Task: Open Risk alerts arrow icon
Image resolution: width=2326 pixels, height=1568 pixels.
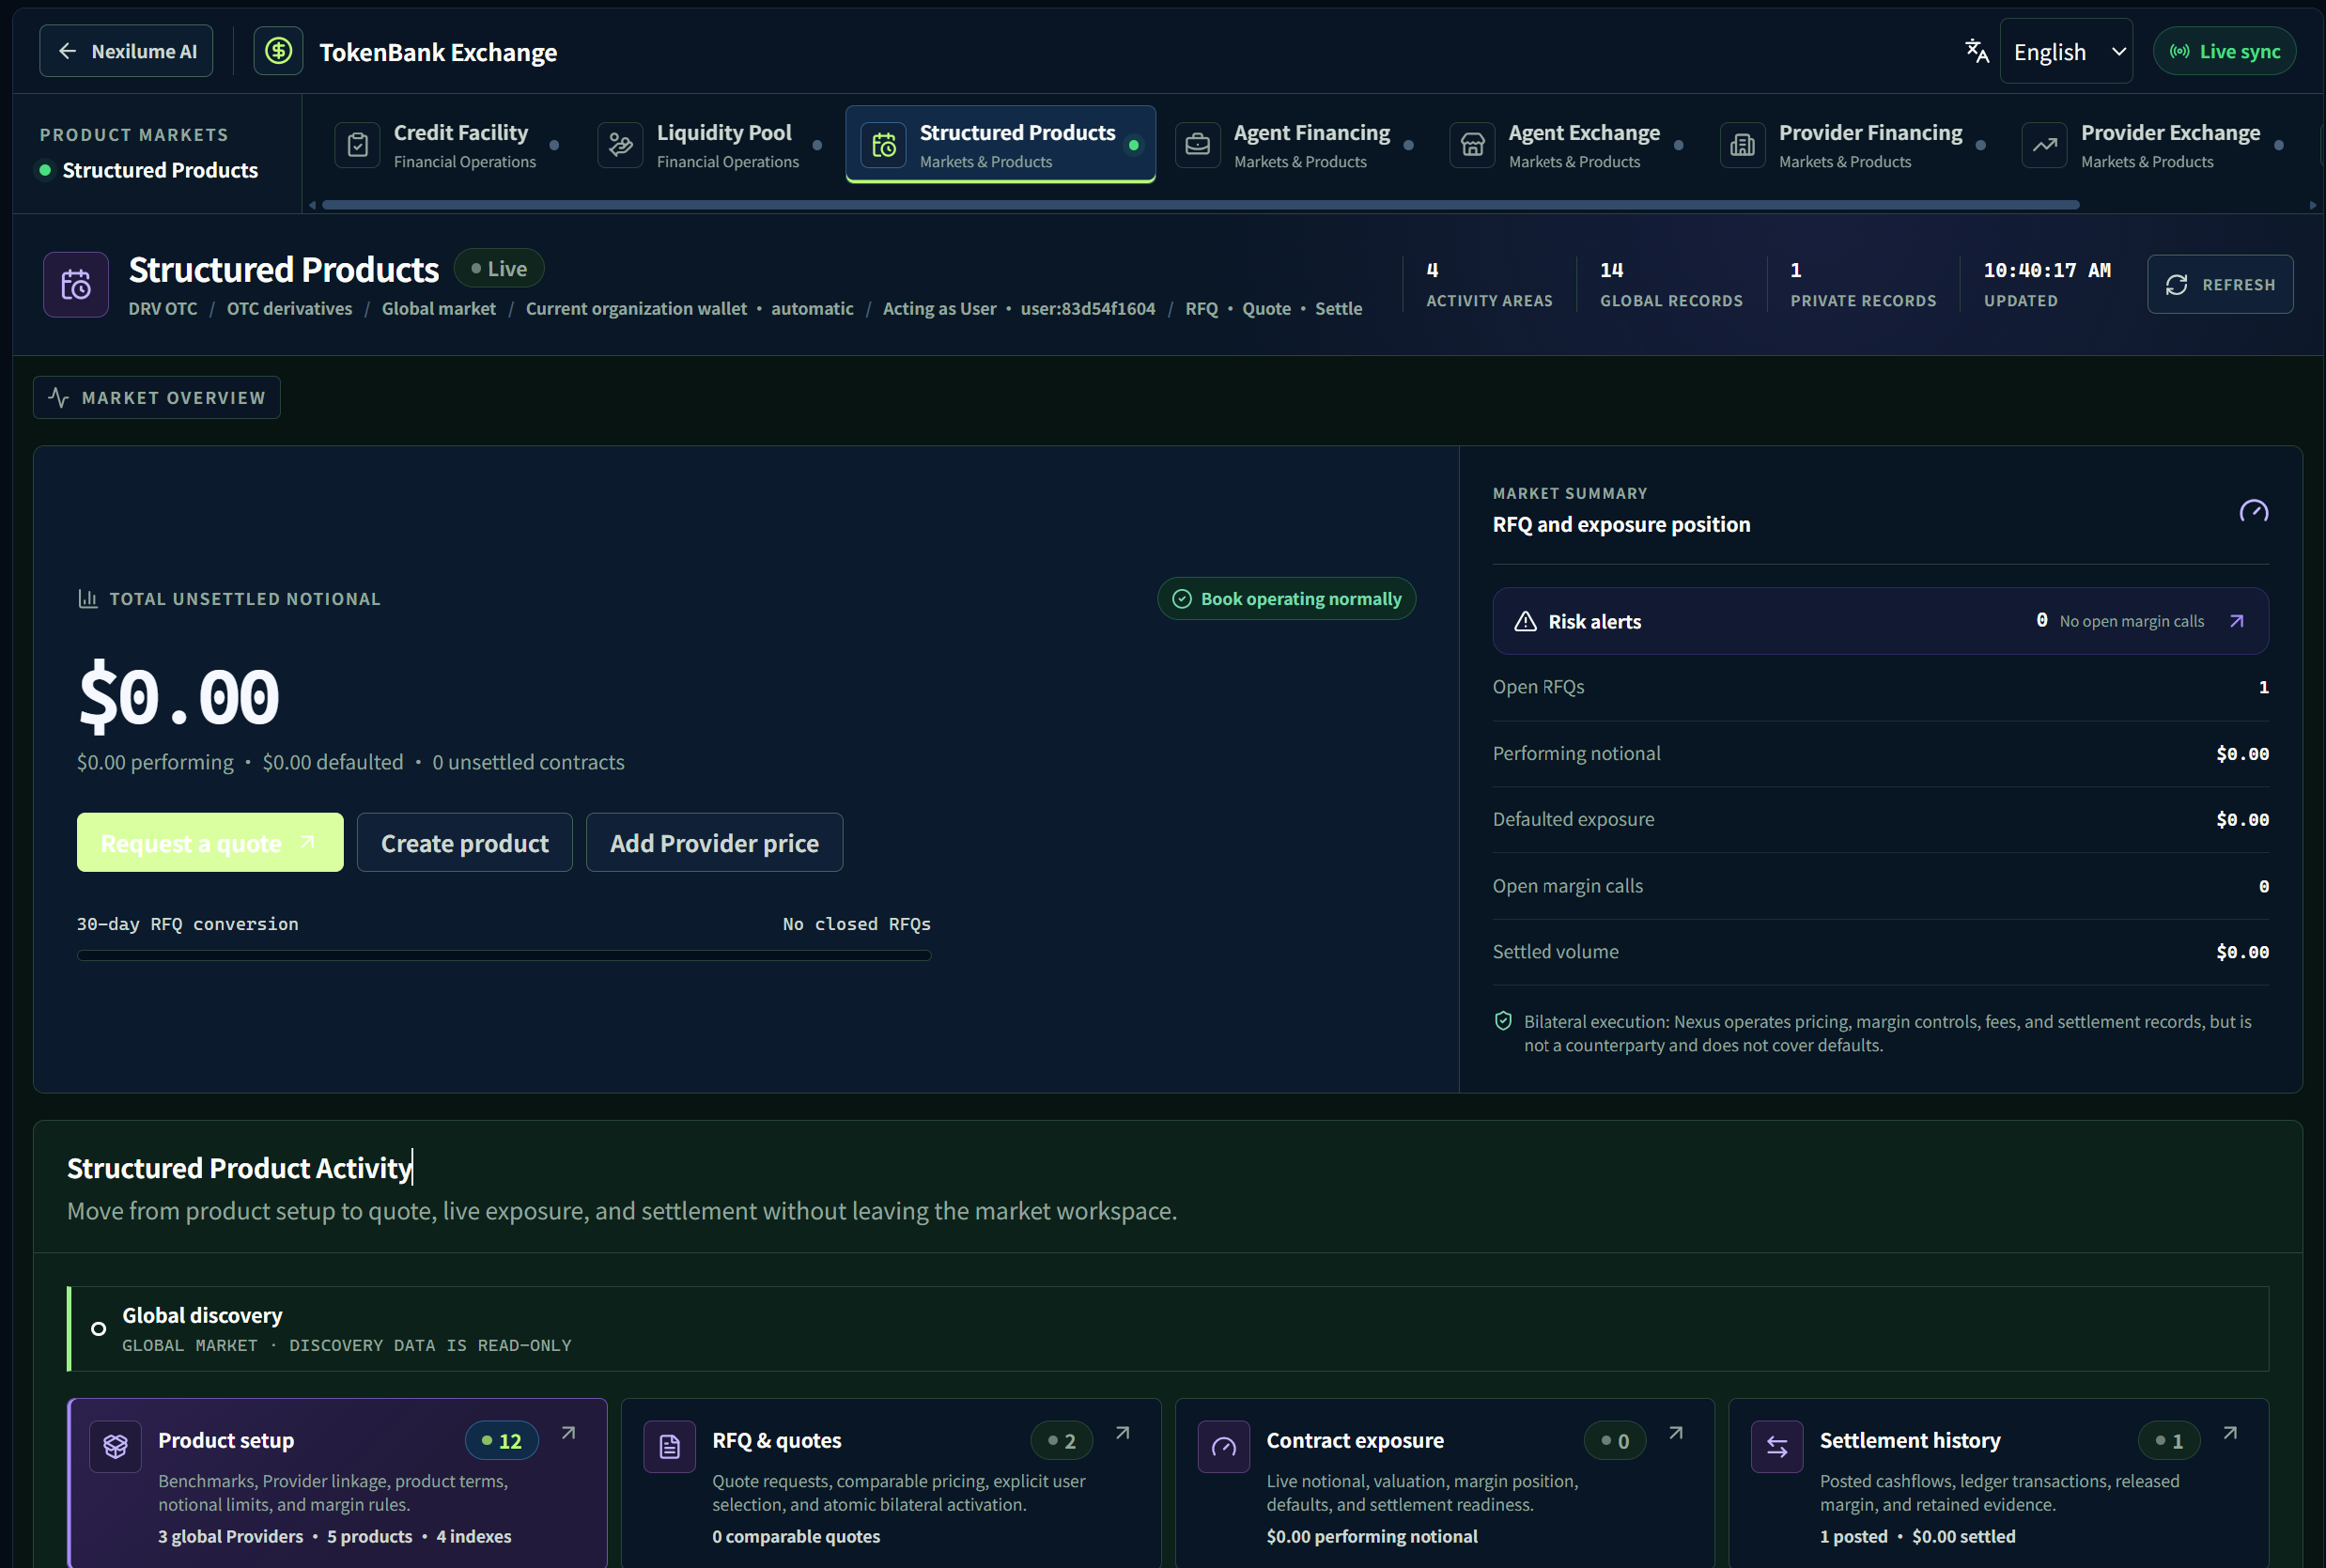Action: point(2237,621)
